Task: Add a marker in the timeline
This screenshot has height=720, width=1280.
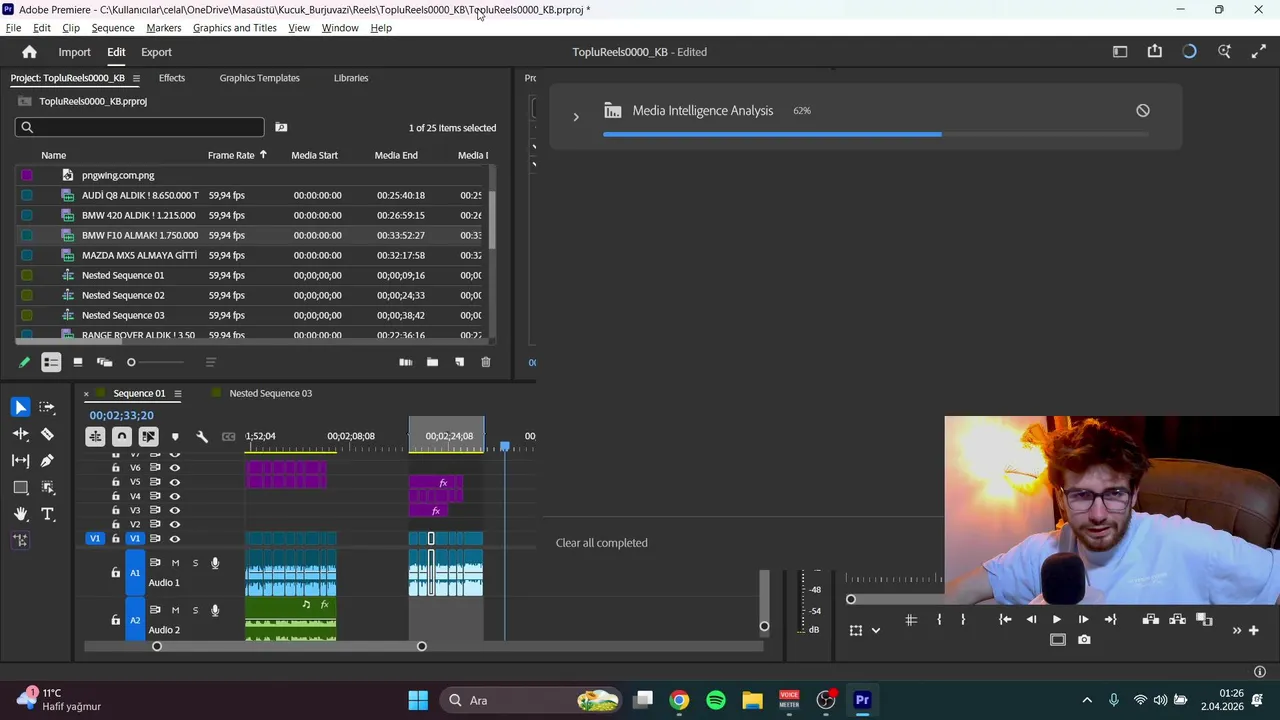Action: click(175, 436)
